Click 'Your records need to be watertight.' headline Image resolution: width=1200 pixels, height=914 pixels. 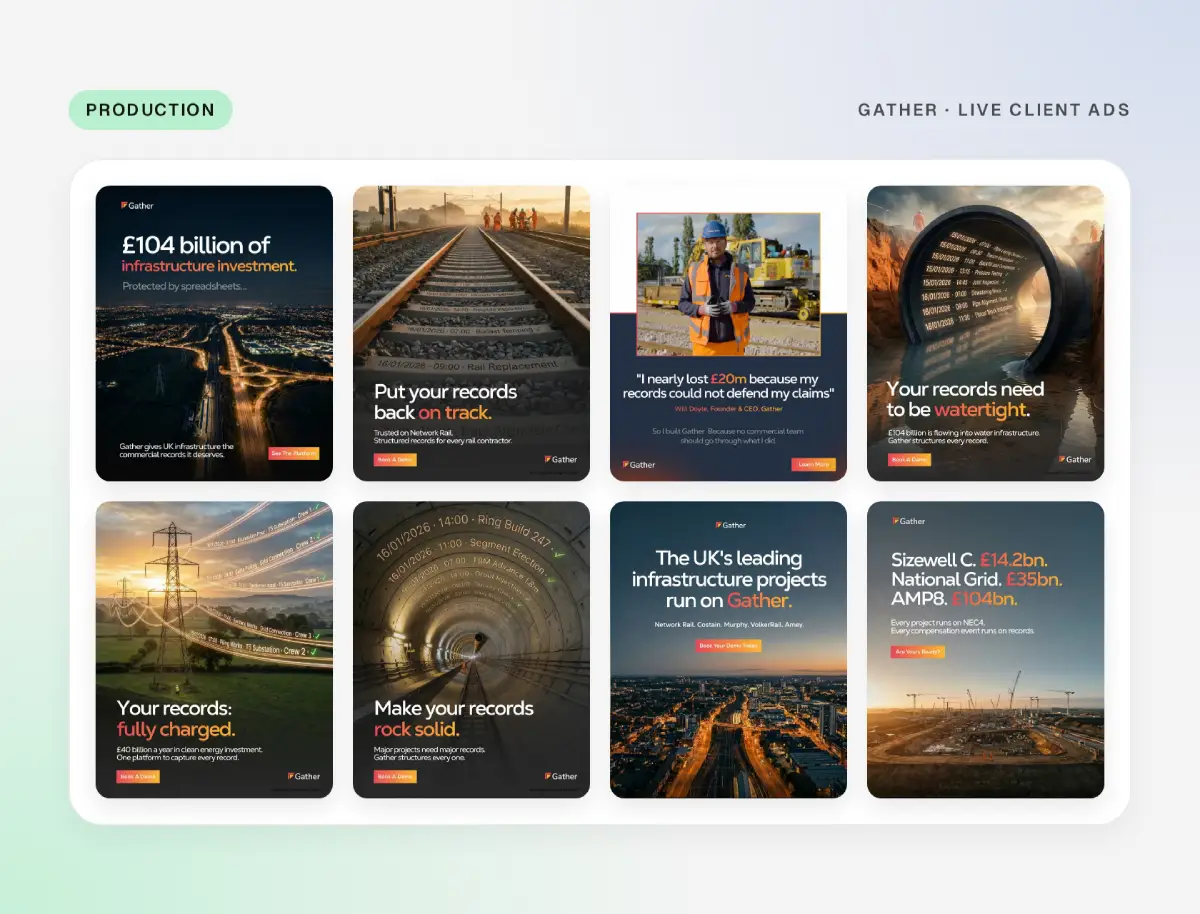(965, 399)
